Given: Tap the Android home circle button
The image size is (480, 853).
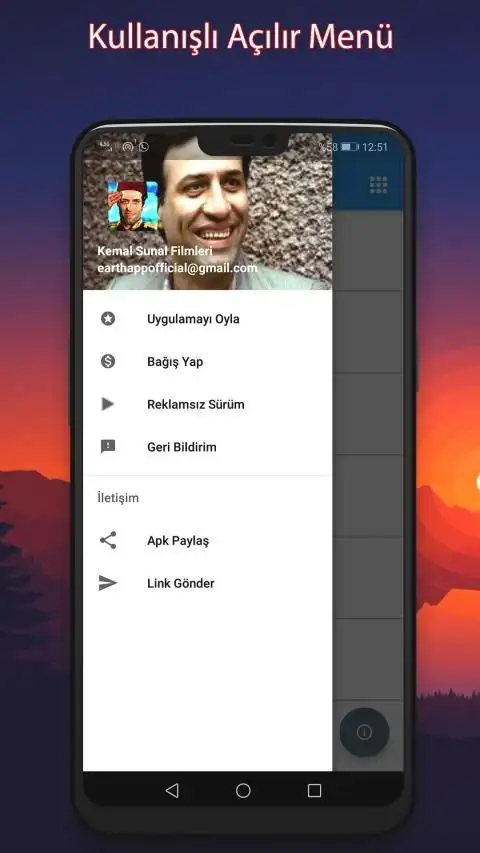Looking at the screenshot, I should point(243,790).
